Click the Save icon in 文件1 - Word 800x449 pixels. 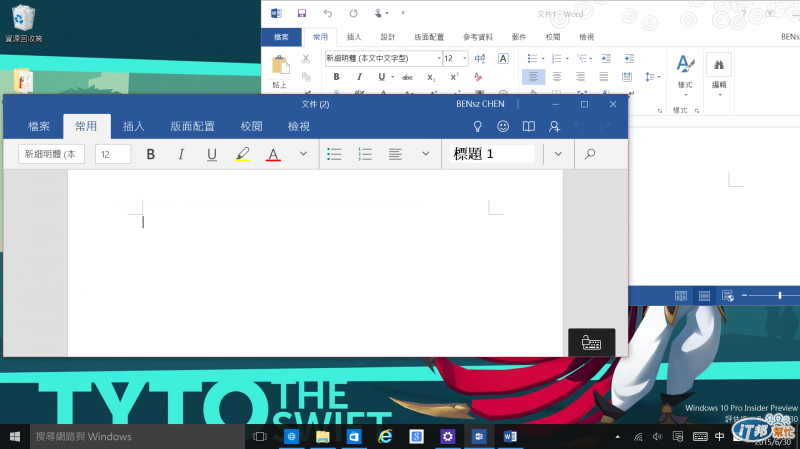(302, 13)
